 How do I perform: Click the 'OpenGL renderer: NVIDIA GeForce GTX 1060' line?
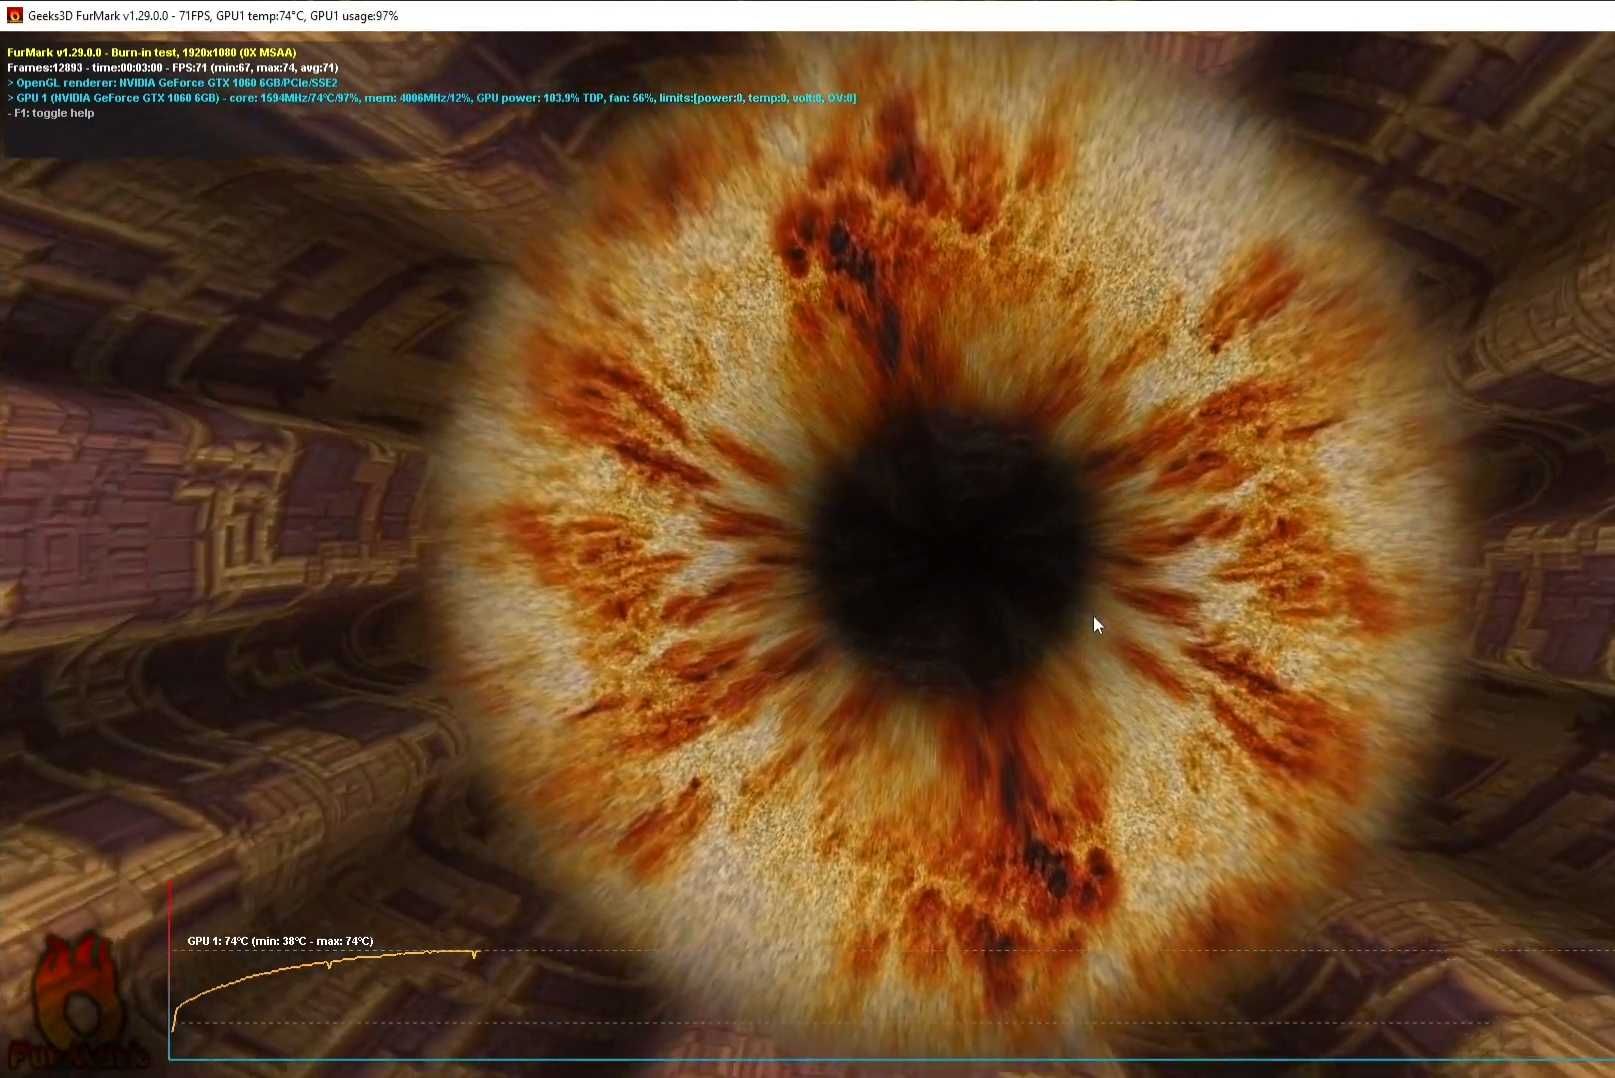tap(172, 83)
